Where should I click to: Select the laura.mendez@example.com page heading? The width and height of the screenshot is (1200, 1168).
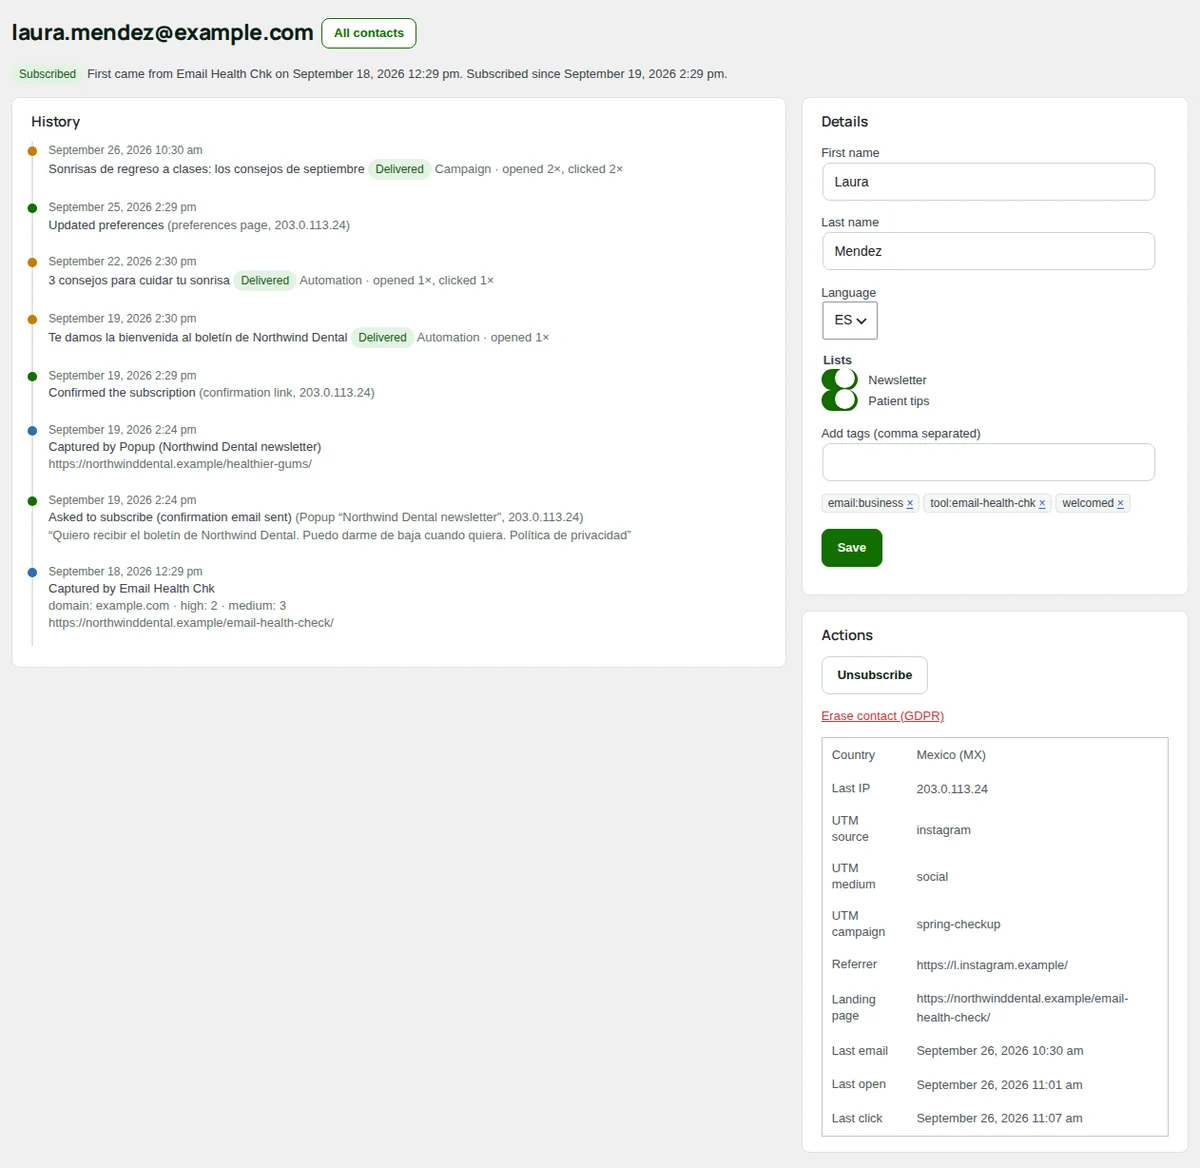pos(162,33)
